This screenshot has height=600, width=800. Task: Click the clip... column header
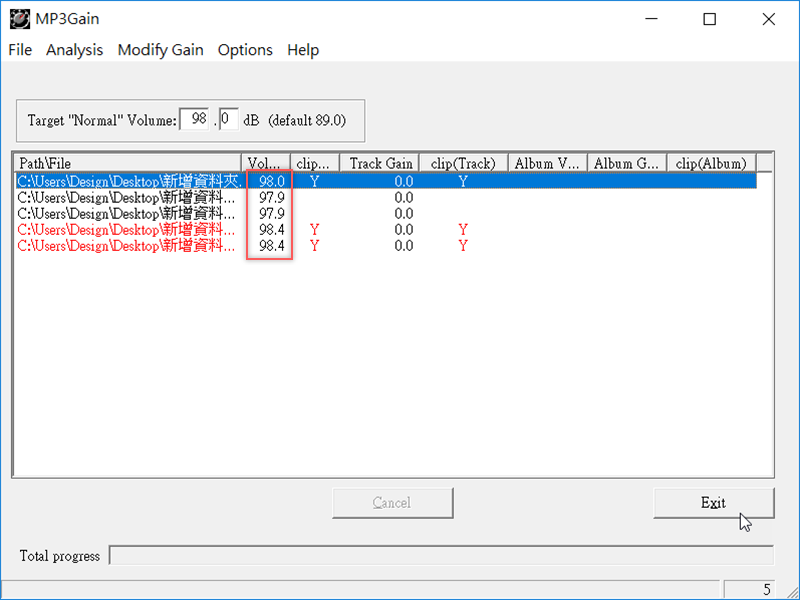coord(315,163)
